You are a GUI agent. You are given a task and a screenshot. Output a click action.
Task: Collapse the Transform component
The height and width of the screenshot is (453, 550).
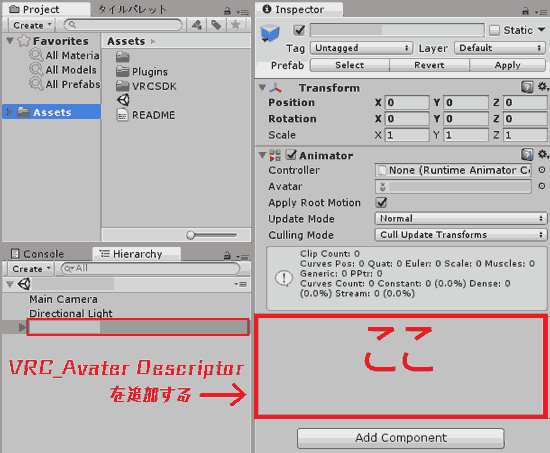(x=262, y=87)
